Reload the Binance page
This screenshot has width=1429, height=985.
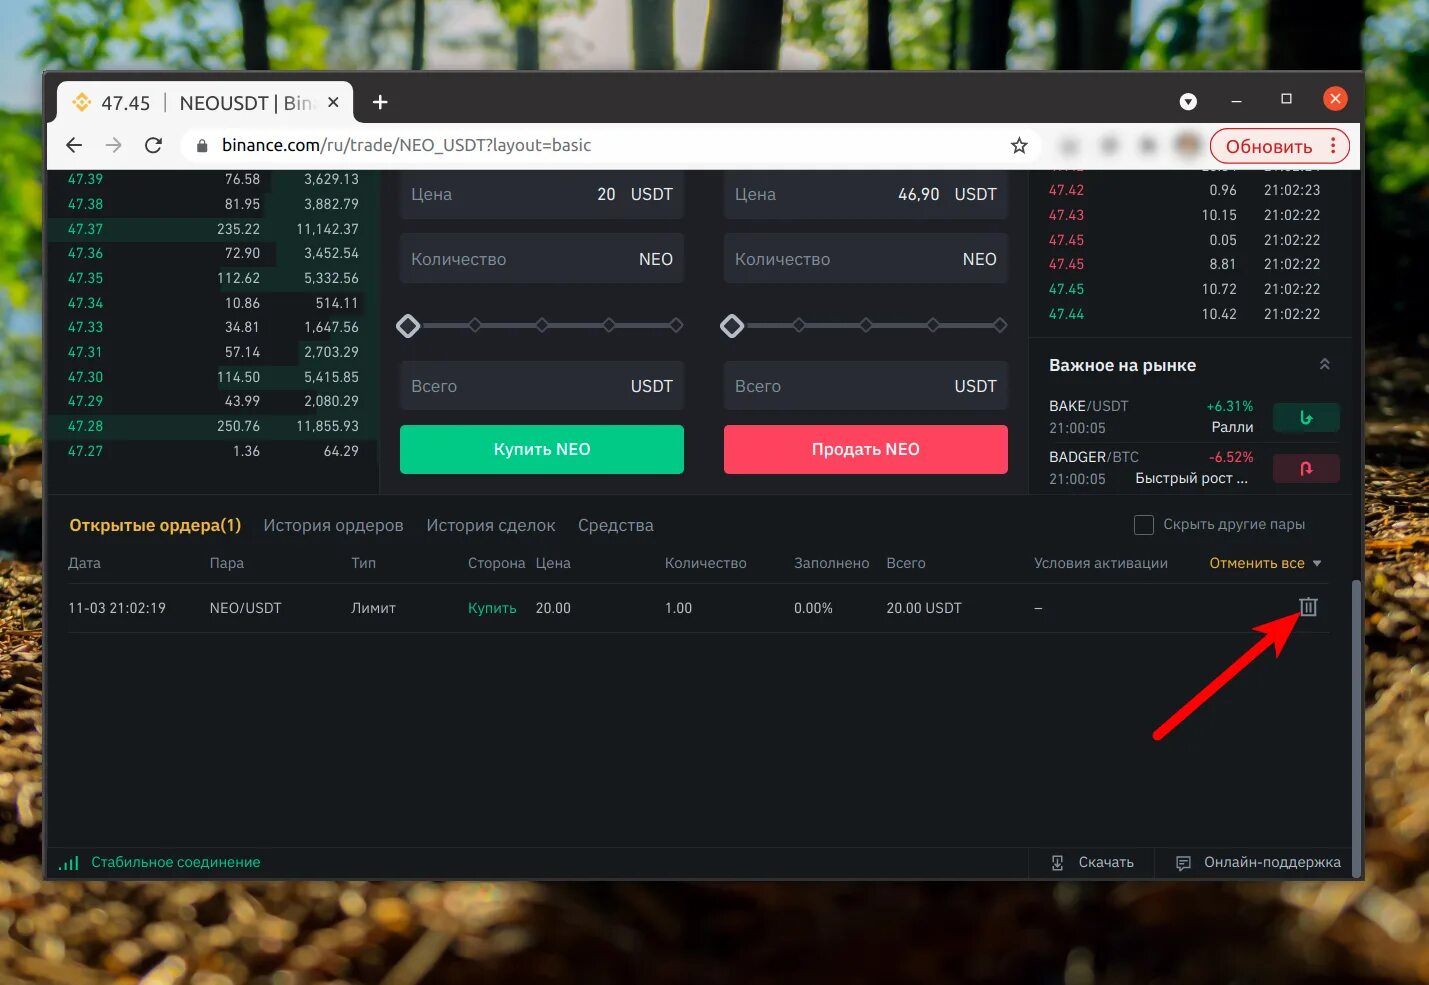click(153, 145)
